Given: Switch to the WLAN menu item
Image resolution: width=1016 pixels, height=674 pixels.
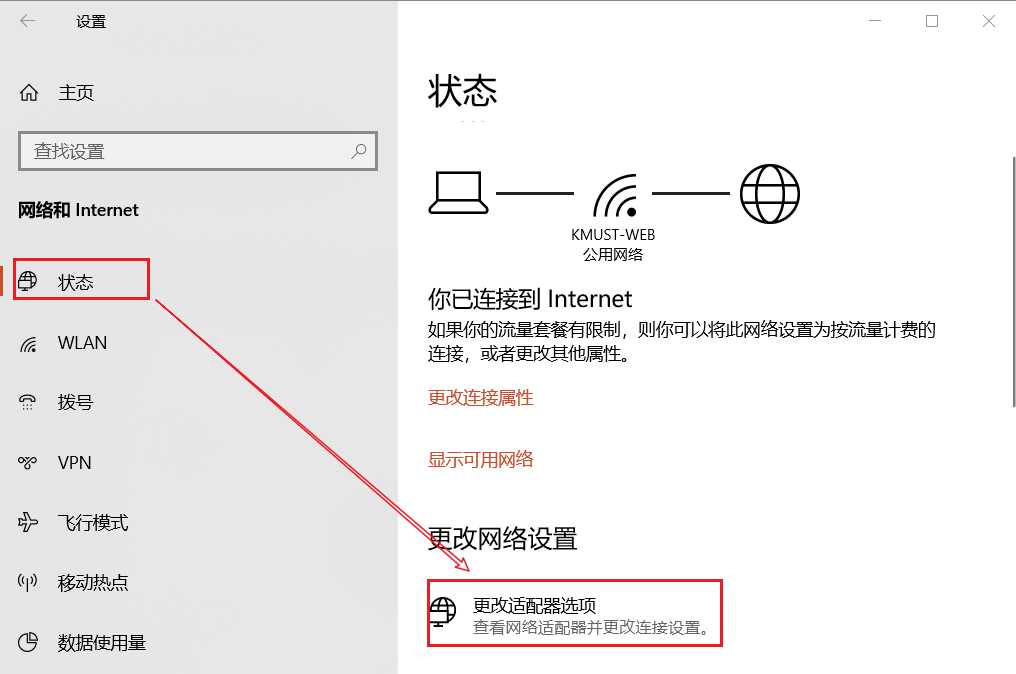Looking at the screenshot, I should [82, 343].
